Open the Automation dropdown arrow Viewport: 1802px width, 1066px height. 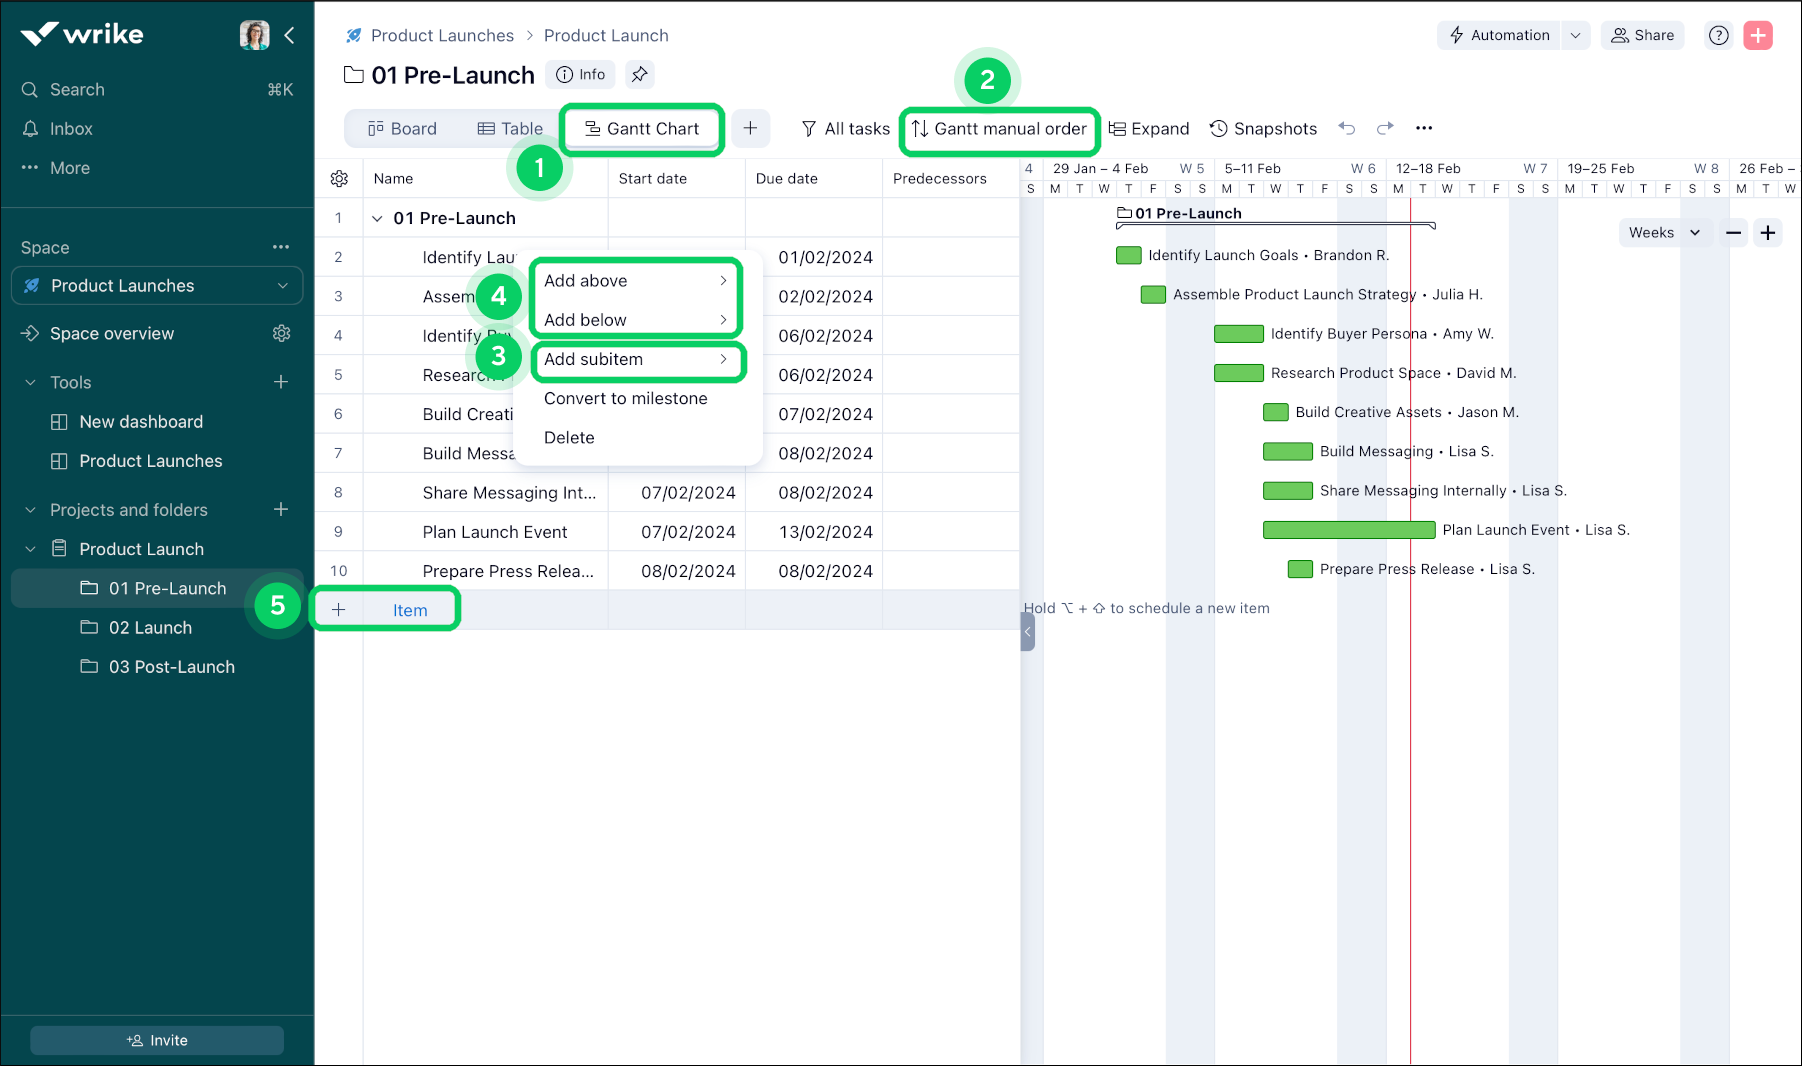click(1575, 35)
